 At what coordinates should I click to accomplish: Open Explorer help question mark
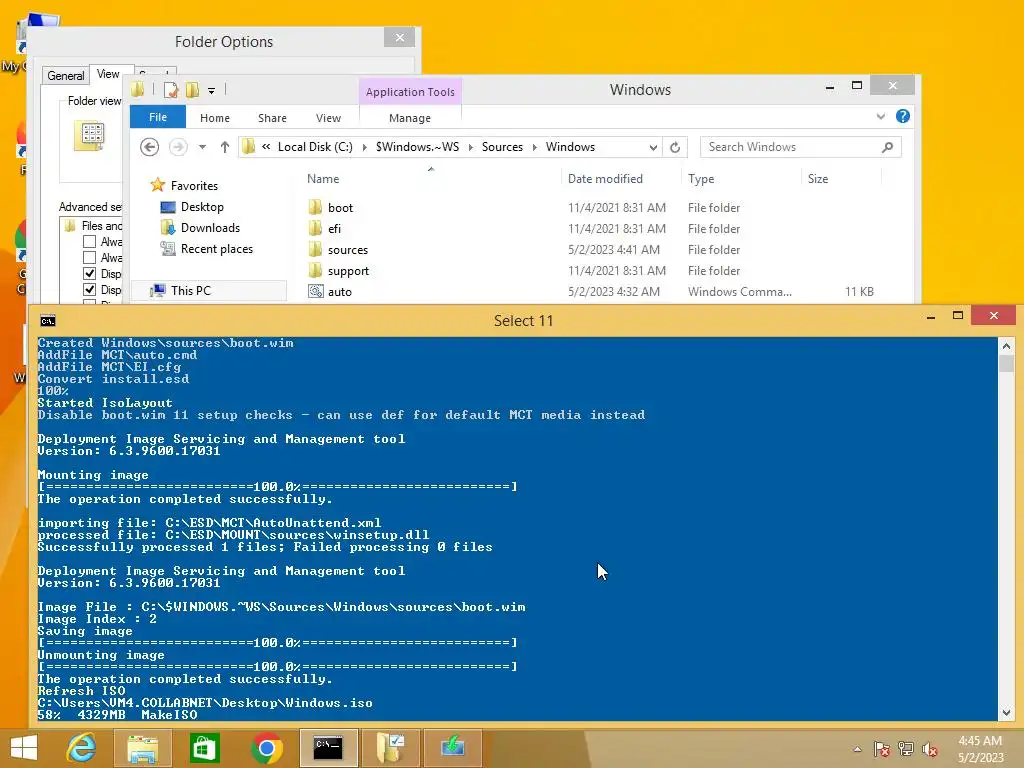903,116
